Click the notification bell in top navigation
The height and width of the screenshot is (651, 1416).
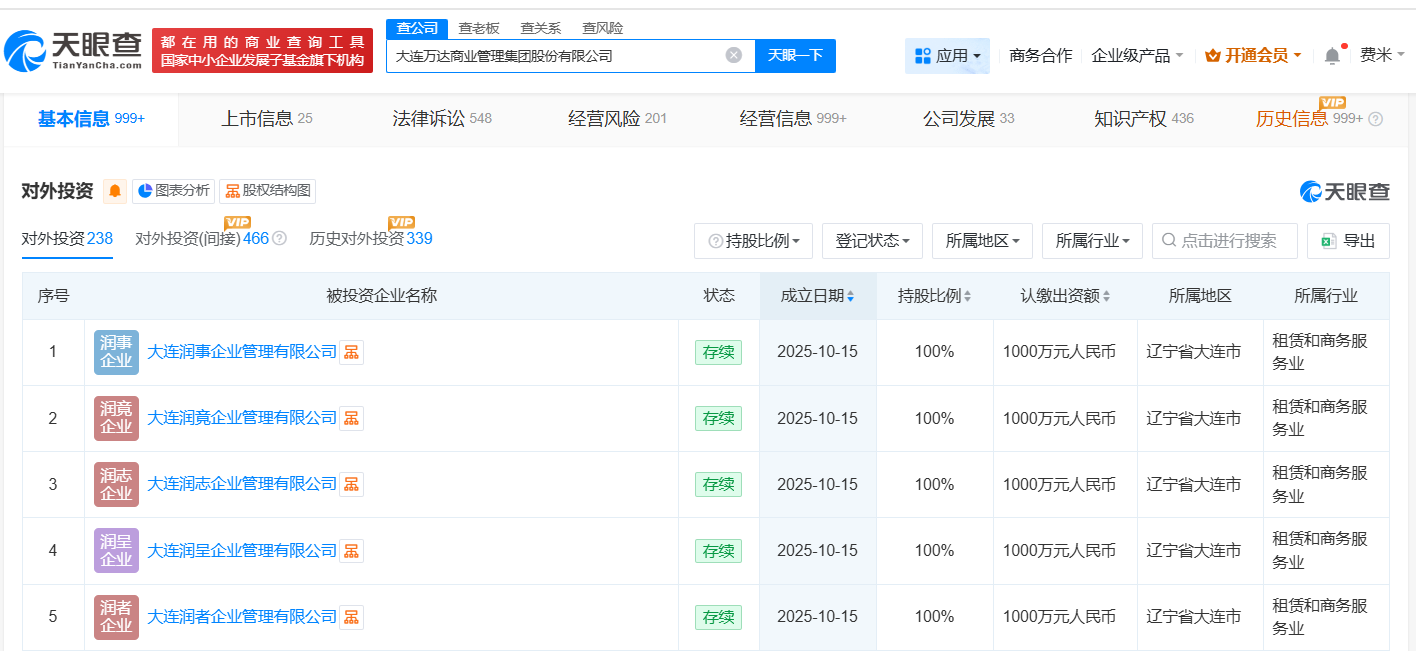1331,55
